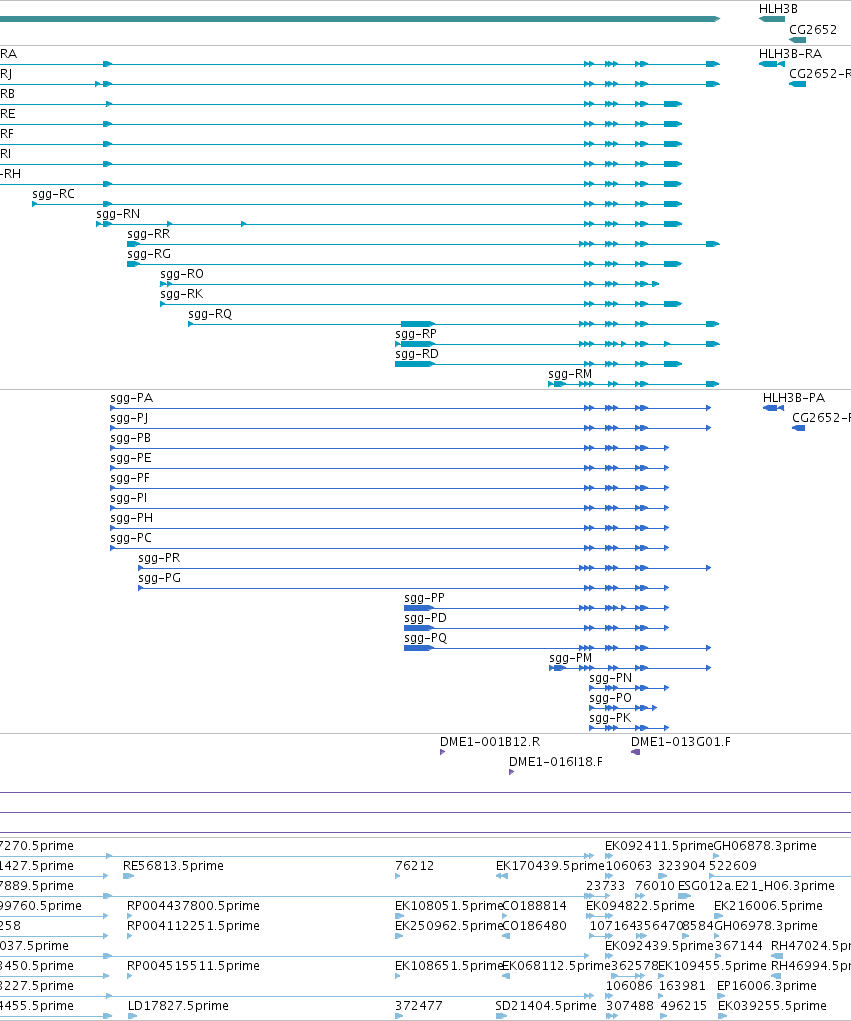Click the HLH3B gene label
The width and height of the screenshot is (851, 1021).
778,9
